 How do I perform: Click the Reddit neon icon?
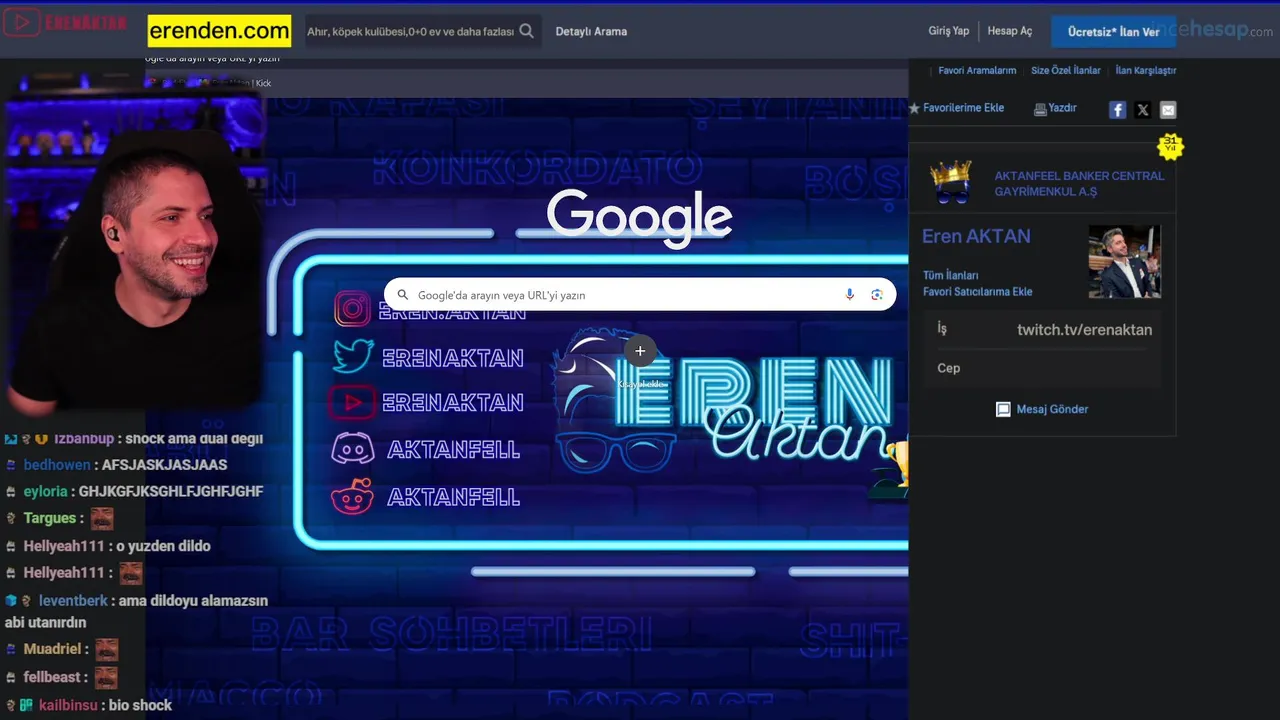[352, 496]
